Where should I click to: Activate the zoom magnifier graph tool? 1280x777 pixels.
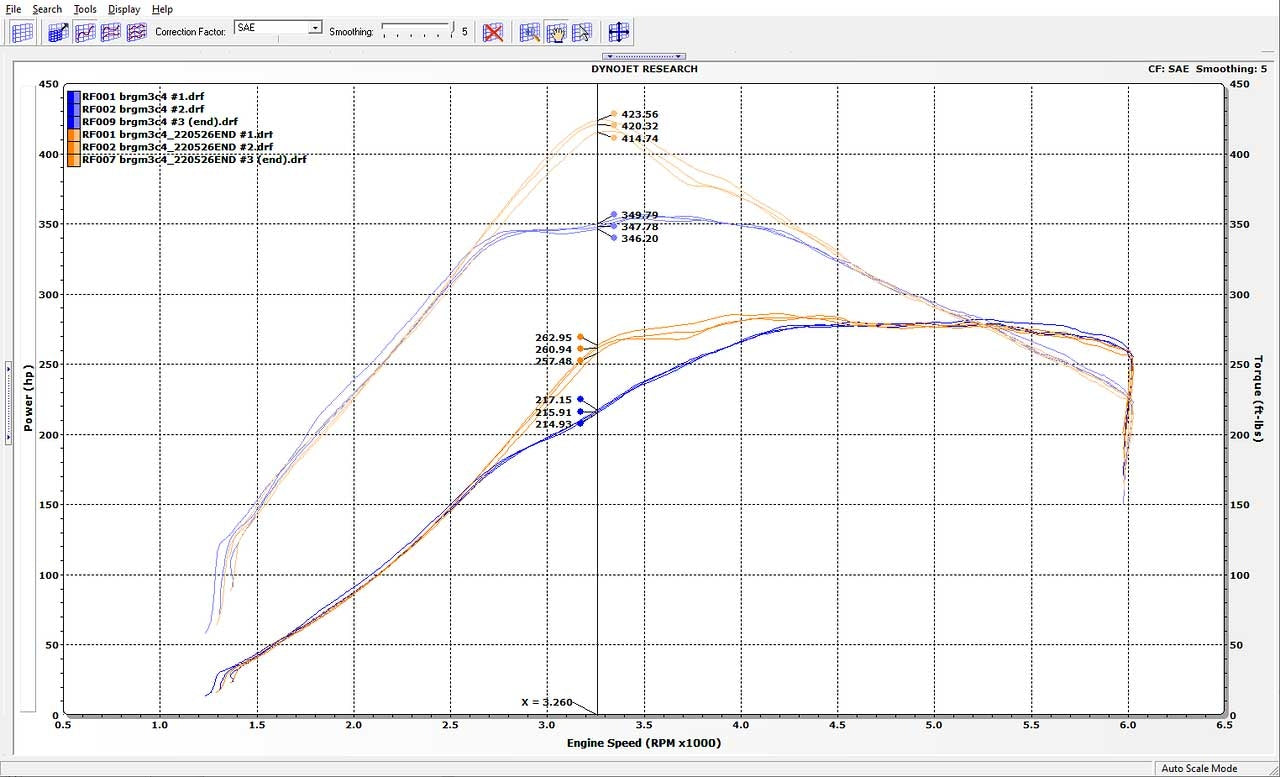(x=530, y=32)
